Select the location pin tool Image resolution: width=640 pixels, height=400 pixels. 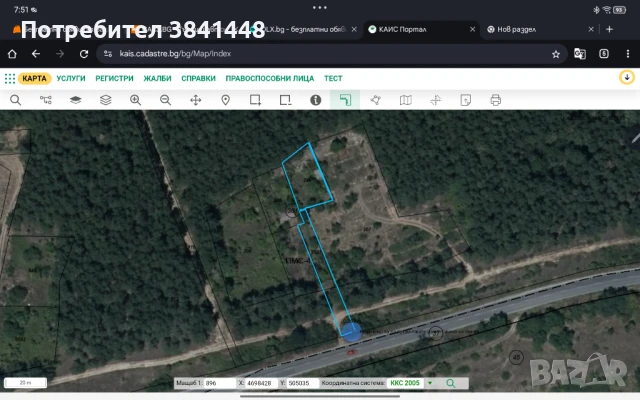pos(225,100)
